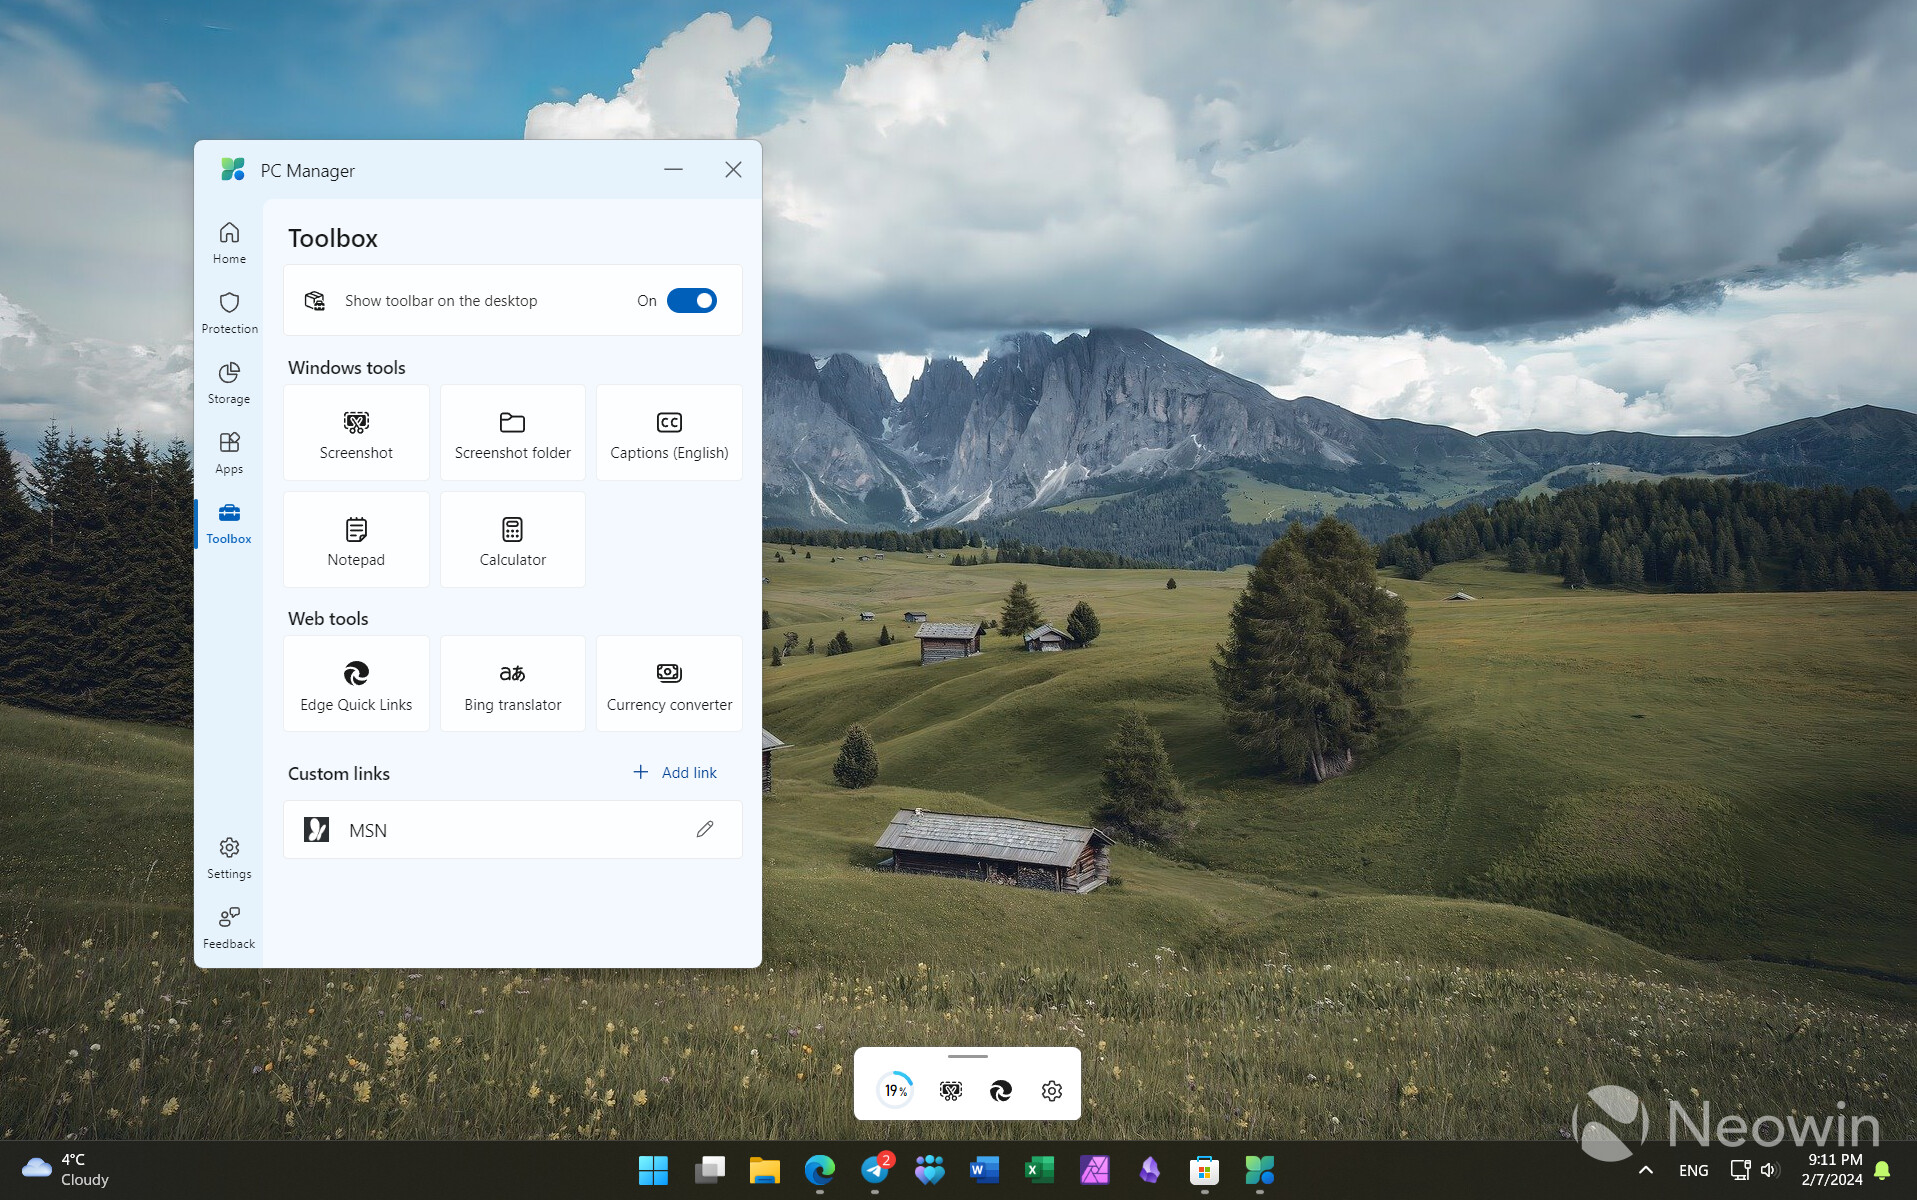Open the Windows Start menu

pos(653,1170)
